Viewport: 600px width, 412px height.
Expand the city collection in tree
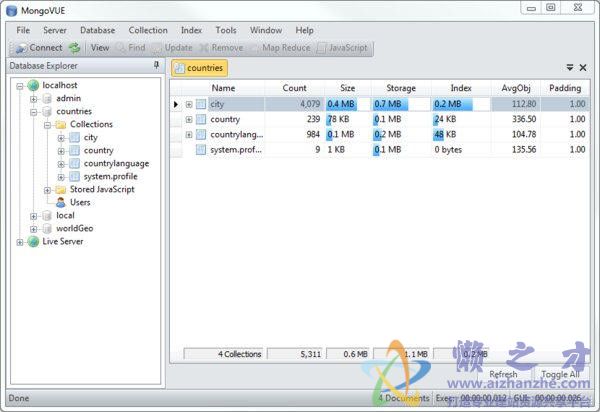tap(61, 138)
